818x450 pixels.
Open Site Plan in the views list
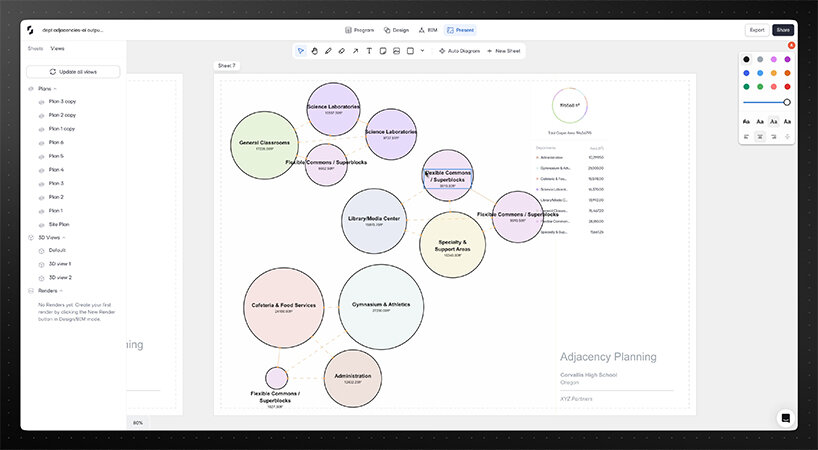point(59,224)
